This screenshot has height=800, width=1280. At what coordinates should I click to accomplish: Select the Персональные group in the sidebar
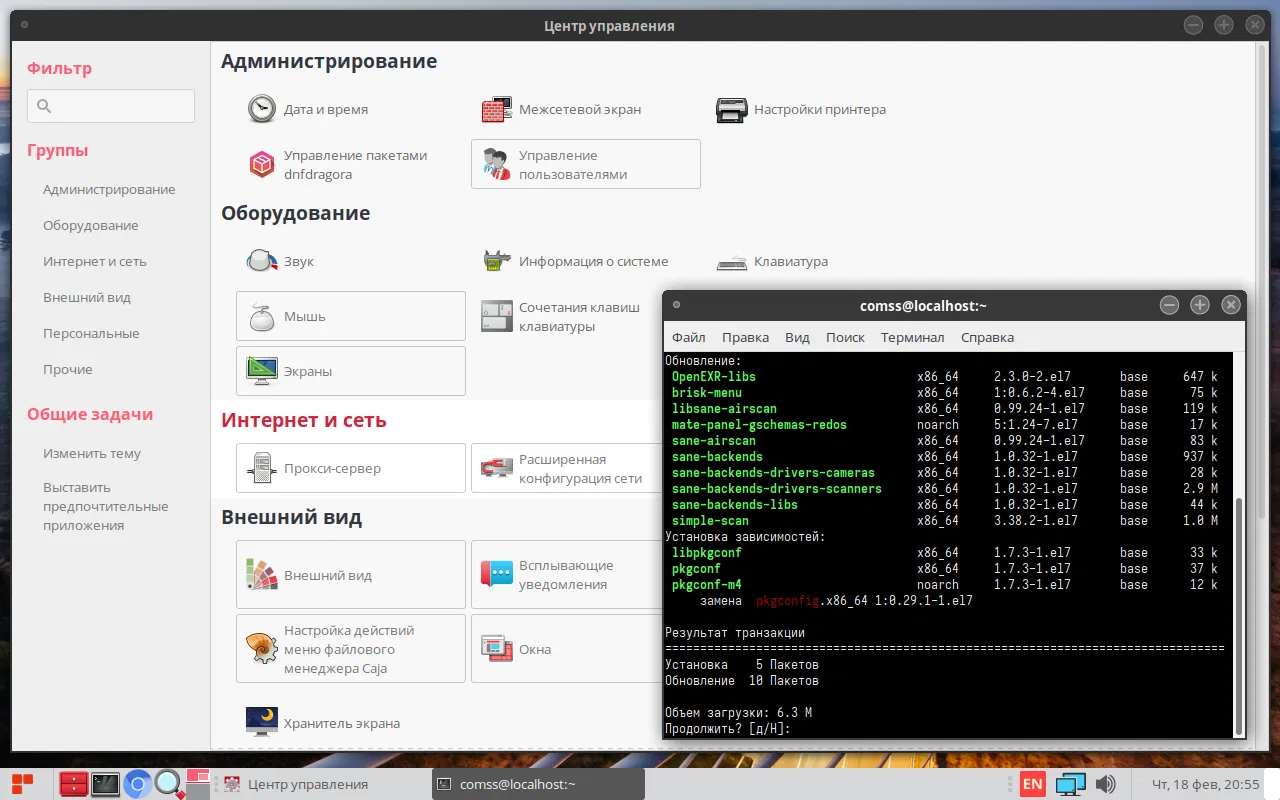point(91,333)
